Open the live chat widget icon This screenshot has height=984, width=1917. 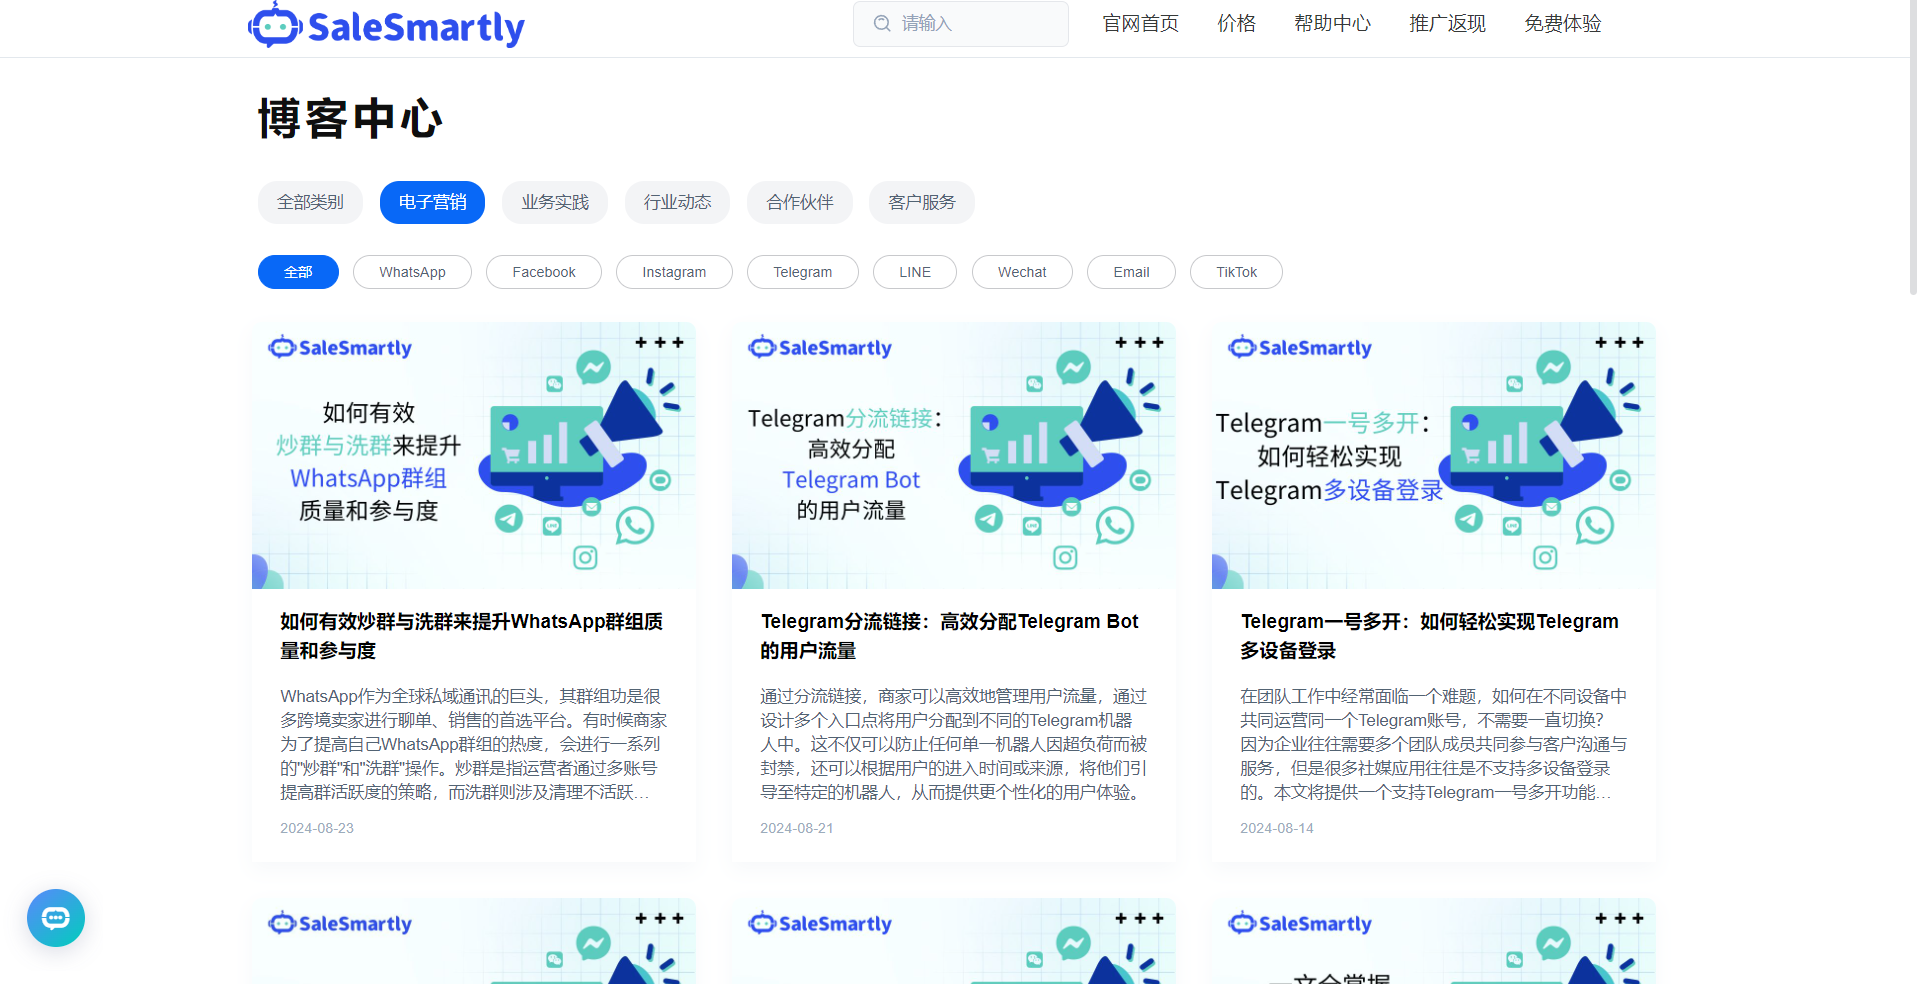[x=56, y=918]
